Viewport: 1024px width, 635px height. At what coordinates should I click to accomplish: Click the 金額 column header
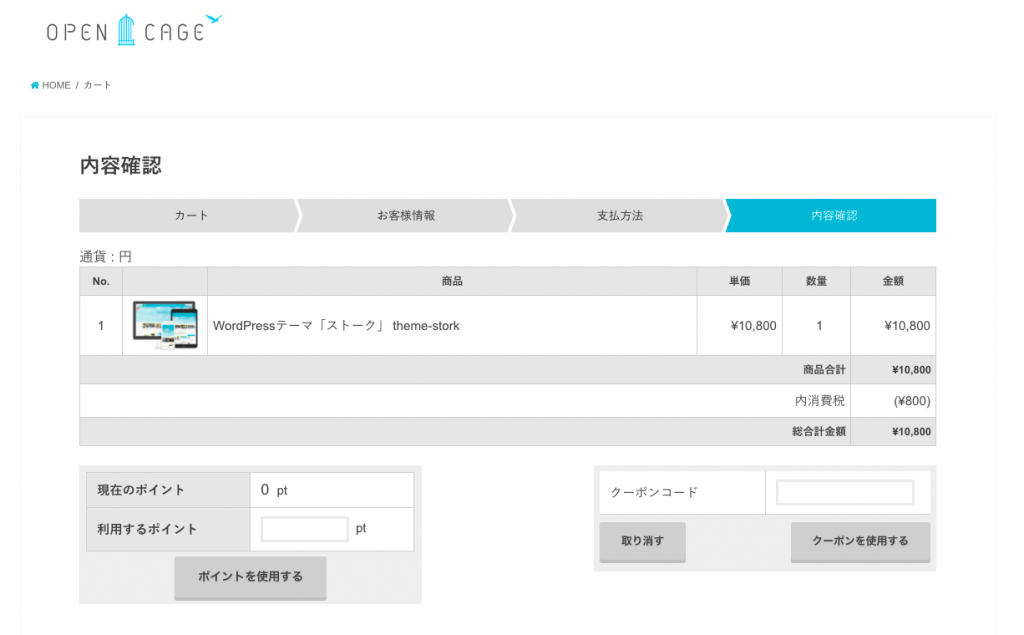point(893,282)
